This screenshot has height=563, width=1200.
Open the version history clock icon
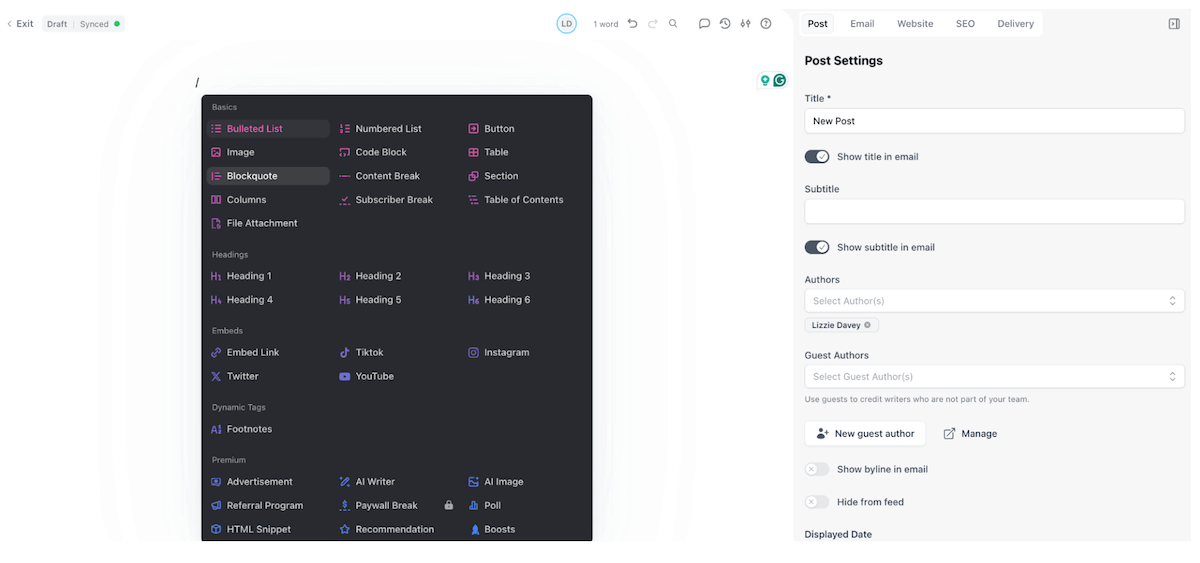(x=725, y=24)
